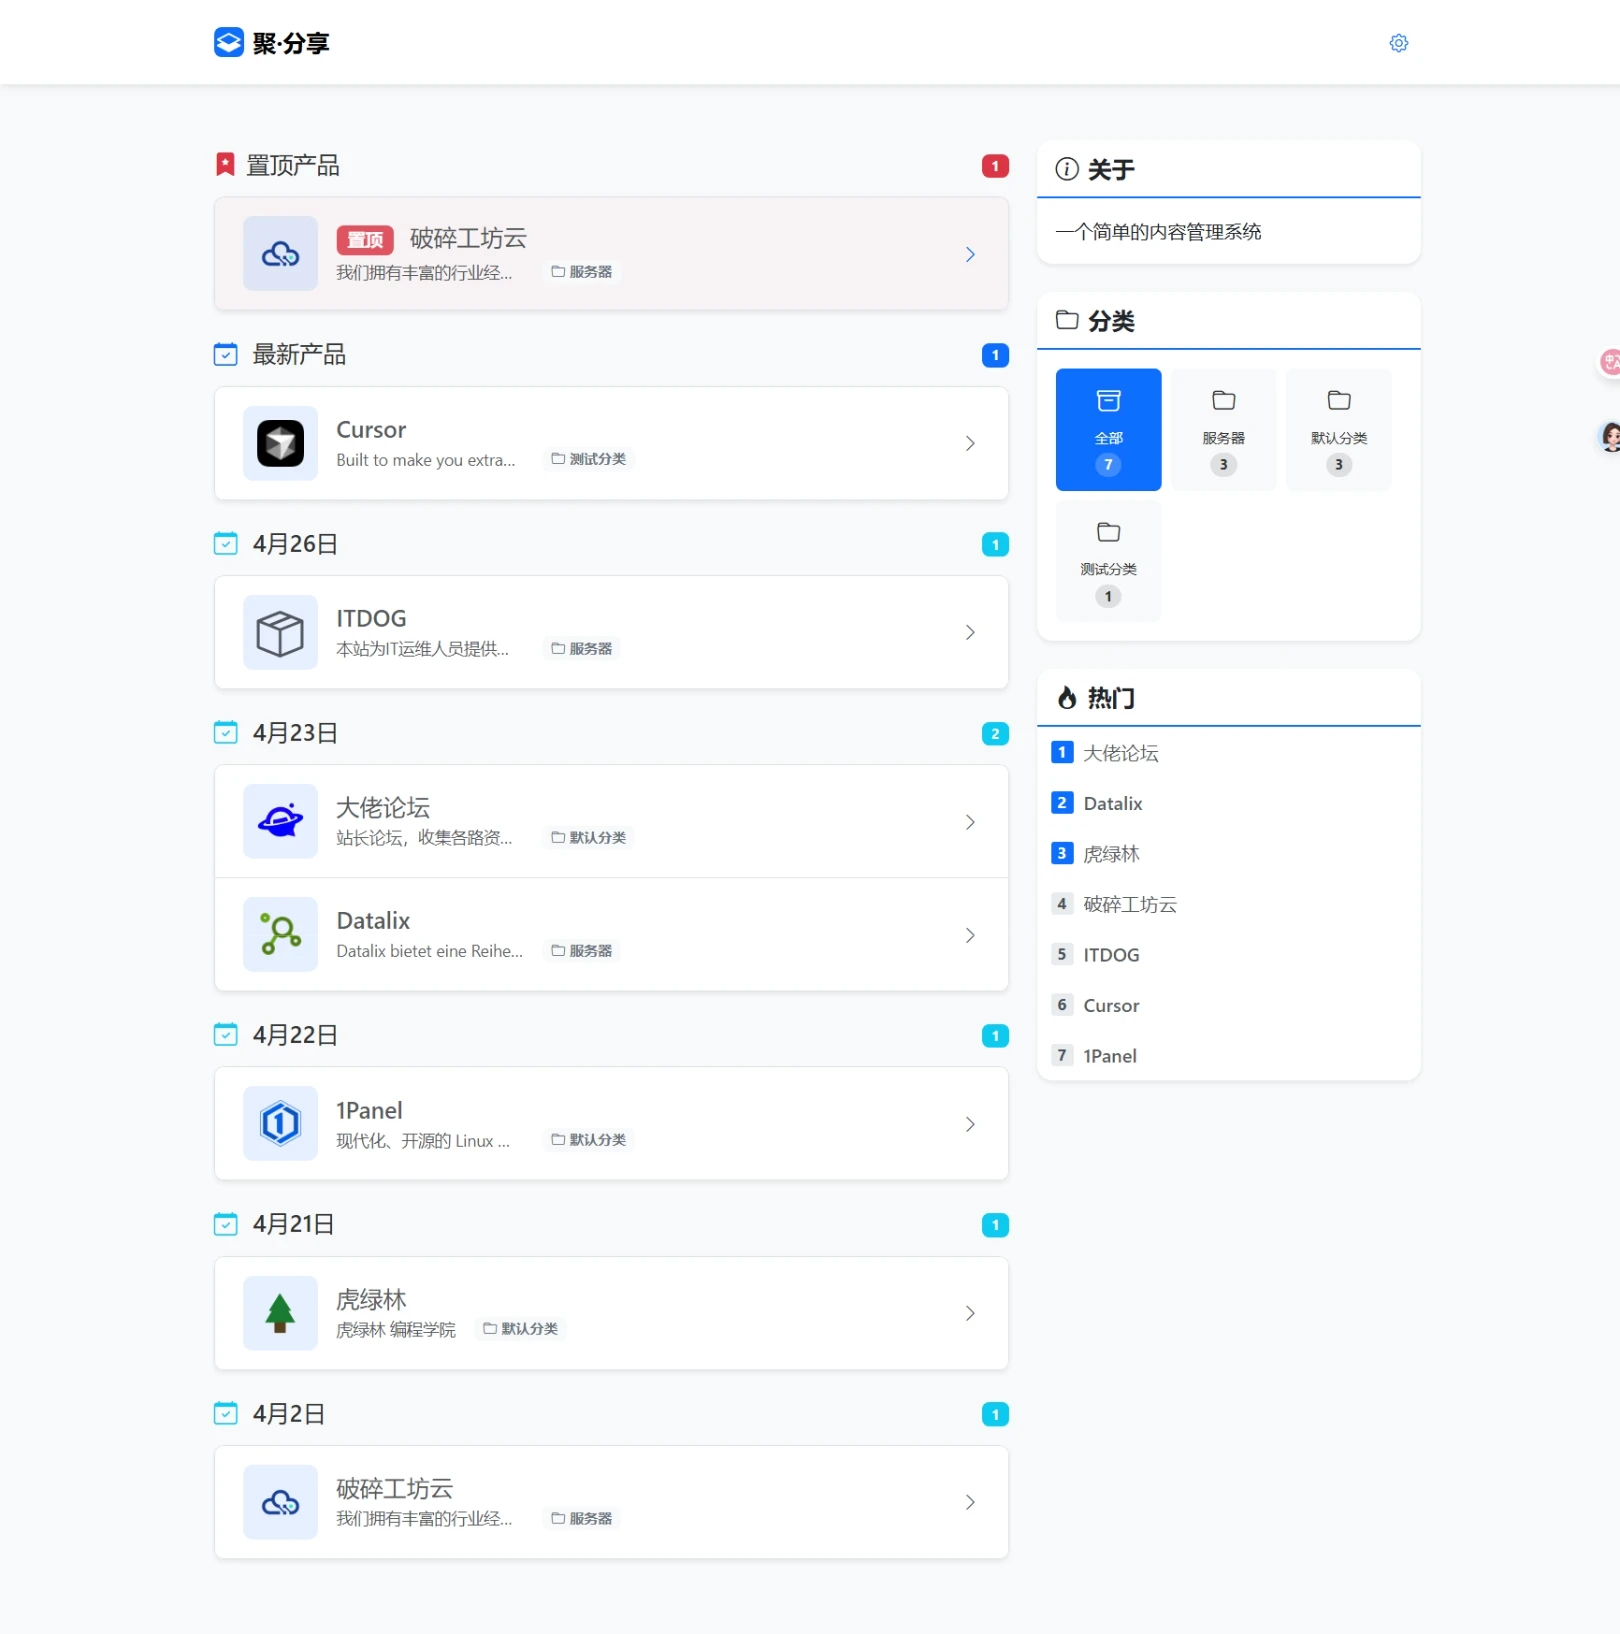Click the 默认分类 tag on 虎绿林 card
This screenshot has width=1620, height=1634.
(521, 1329)
